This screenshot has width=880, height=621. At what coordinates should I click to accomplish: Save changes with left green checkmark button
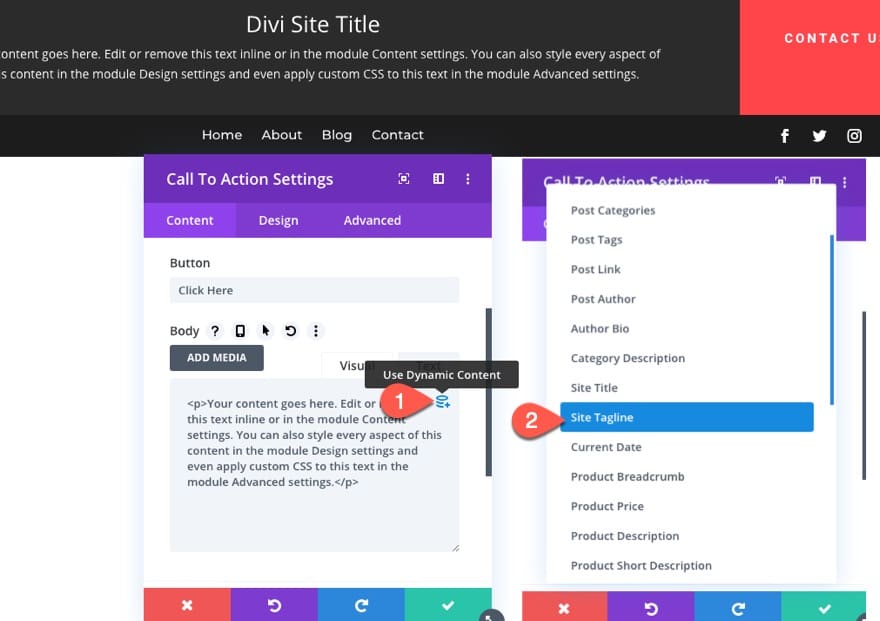tap(448, 605)
